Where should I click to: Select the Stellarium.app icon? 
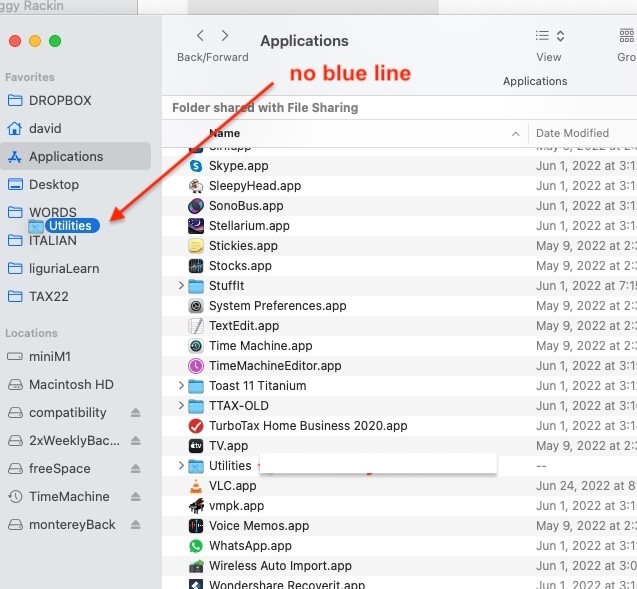(196, 226)
